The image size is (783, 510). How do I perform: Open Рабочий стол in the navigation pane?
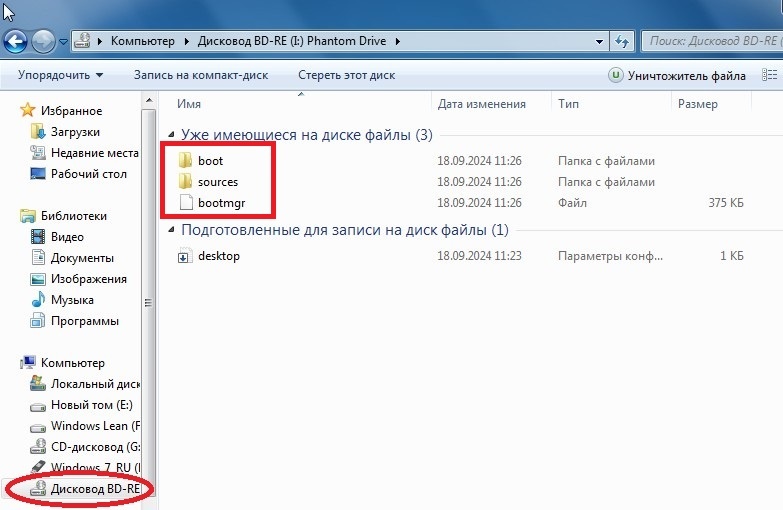[89, 174]
